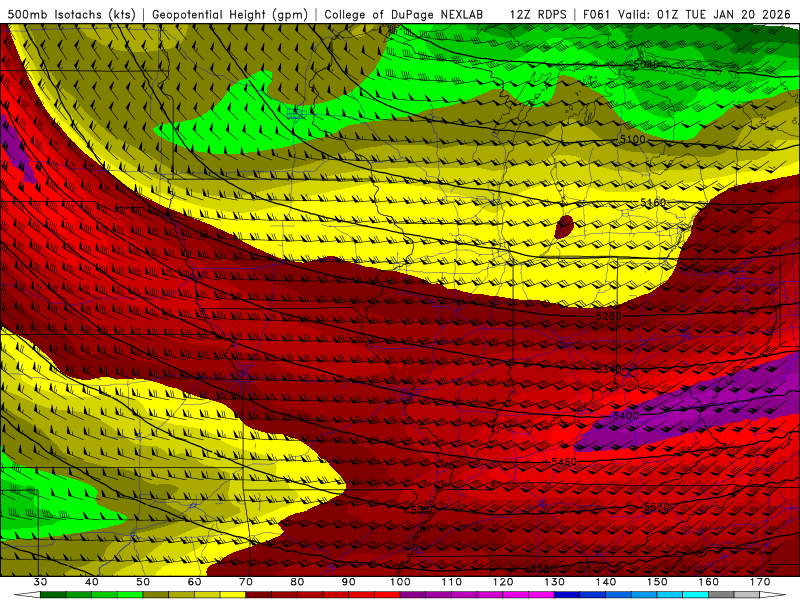Viewport: 800px width, 600px height.
Task: Click the 5040 height contour label
Action: pyautogui.click(x=646, y=65)
